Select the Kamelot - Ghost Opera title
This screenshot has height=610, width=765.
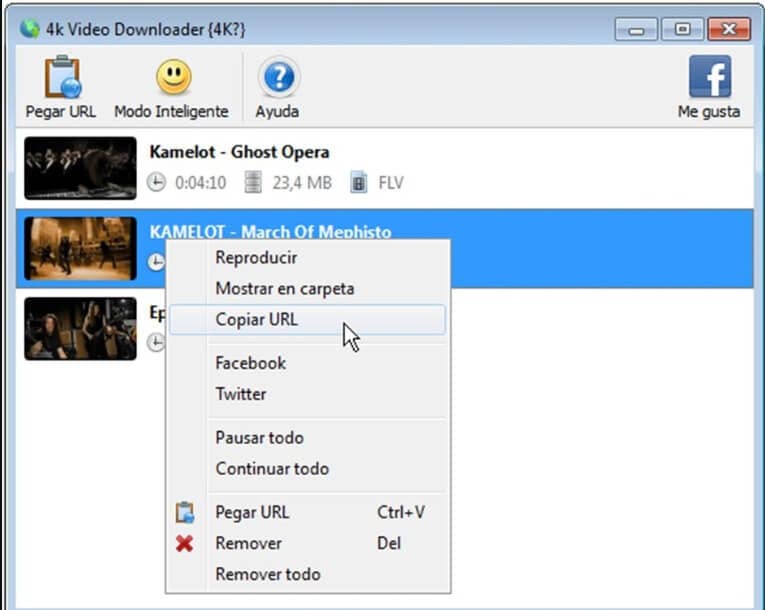point(239,152)
